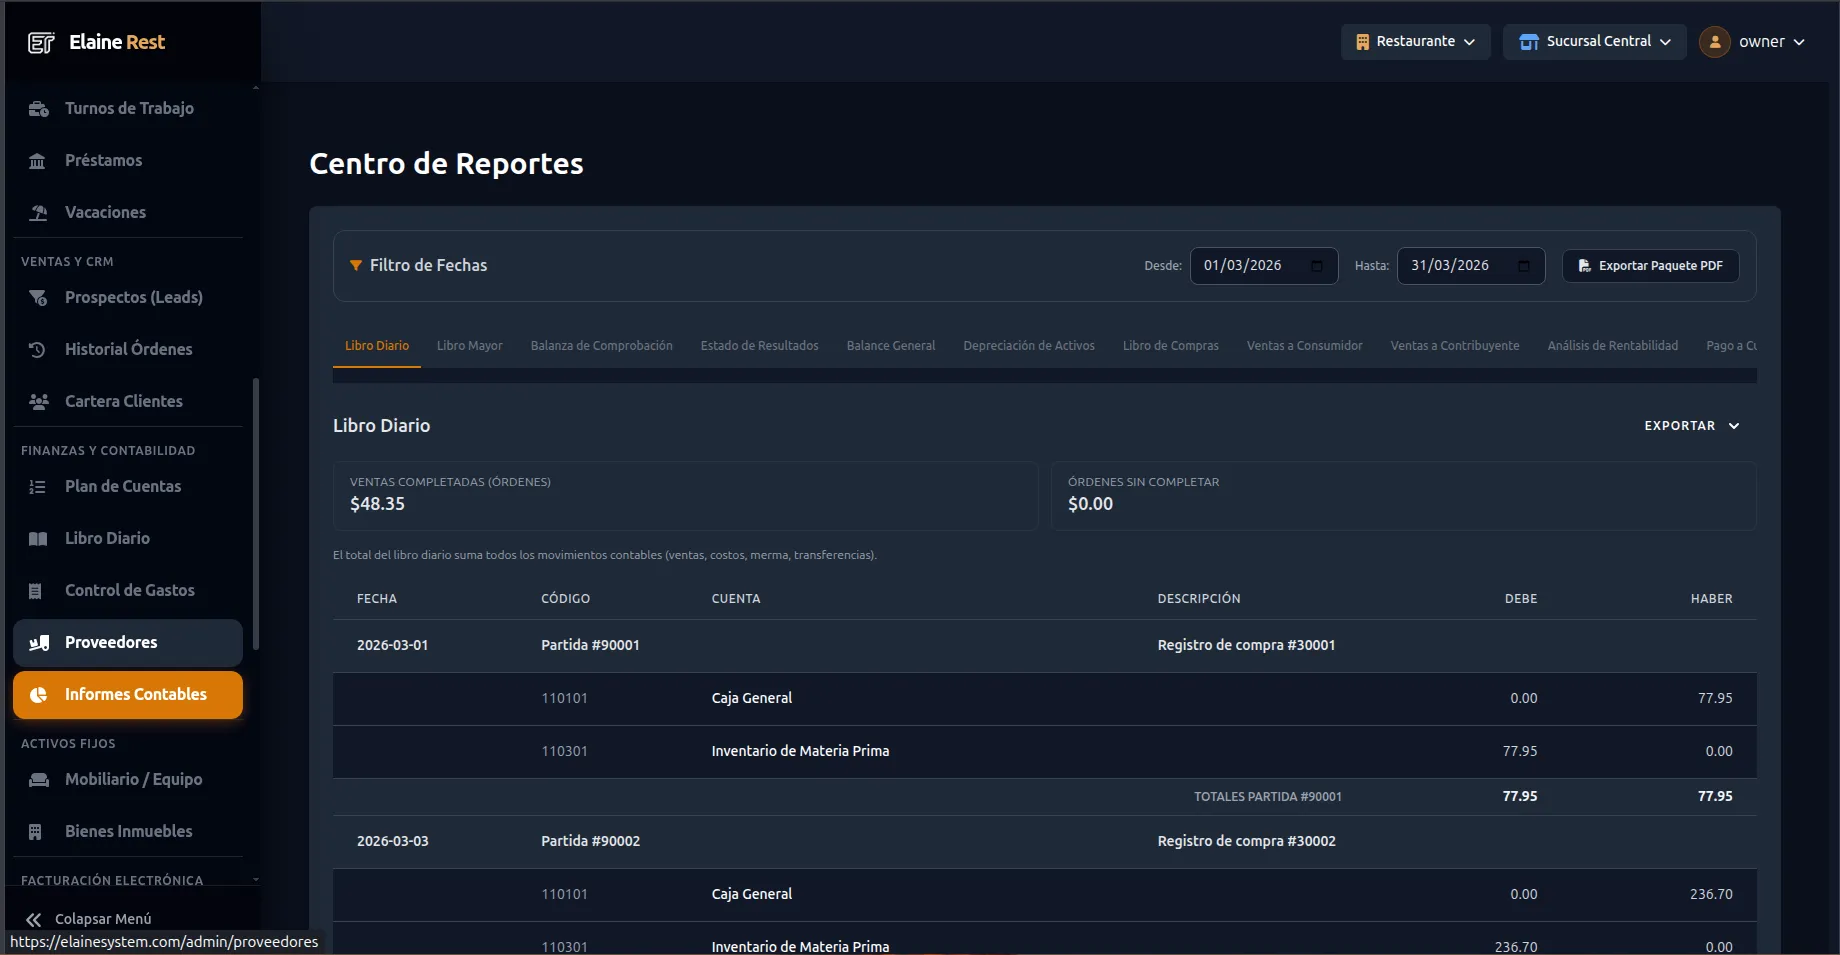Click the Elaine Rest logo icon
This screenshot has height=955, width=1840.
(41, 42)
